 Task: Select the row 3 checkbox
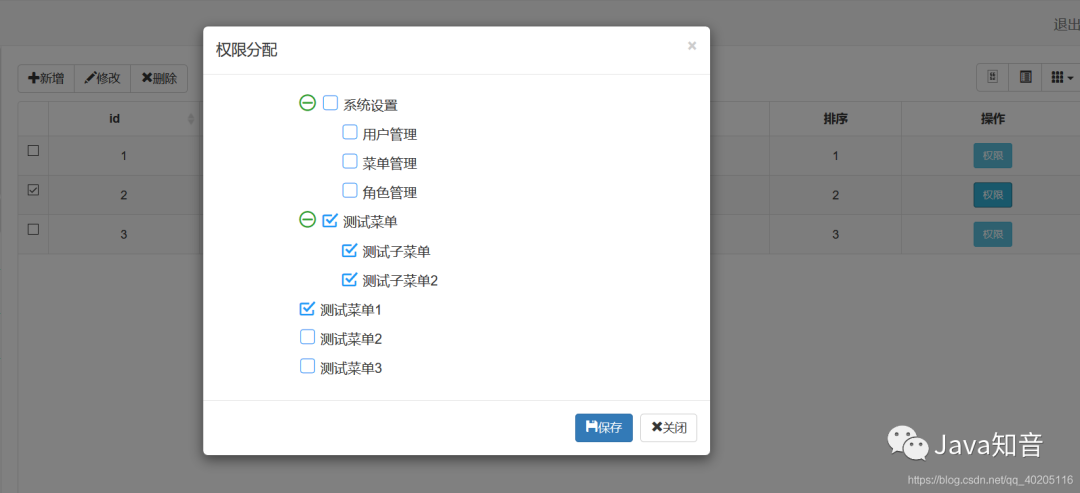(33, 230)
